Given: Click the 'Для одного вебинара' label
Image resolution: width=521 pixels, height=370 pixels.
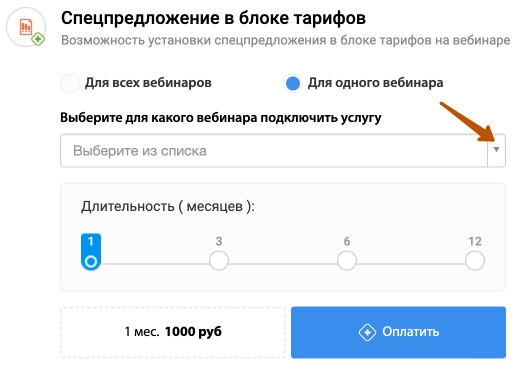Looking at the screenshot, I should (x=375, y=83).
